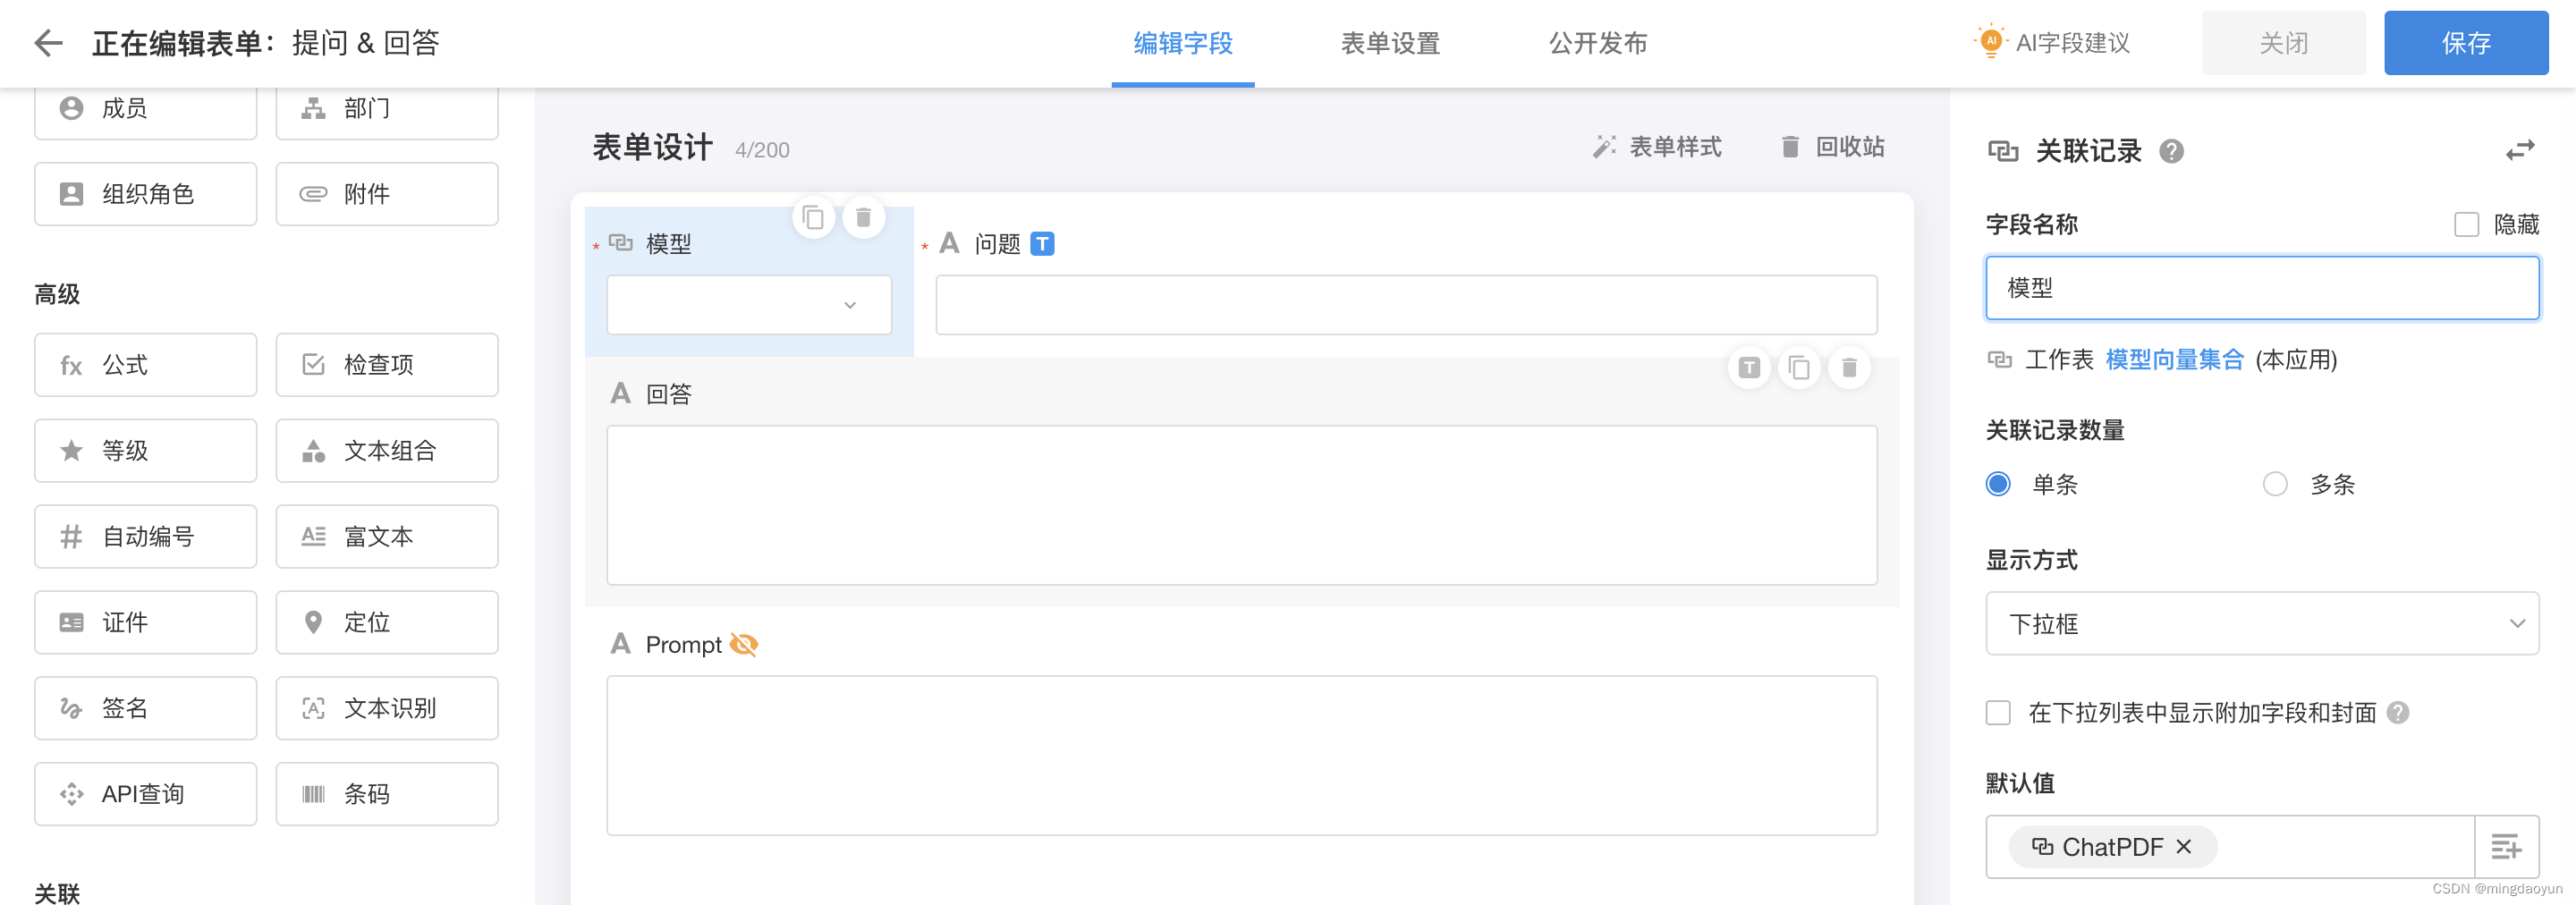
Task: Open the 回收站 recycle bin
Action: click(x=1832, y=148)
